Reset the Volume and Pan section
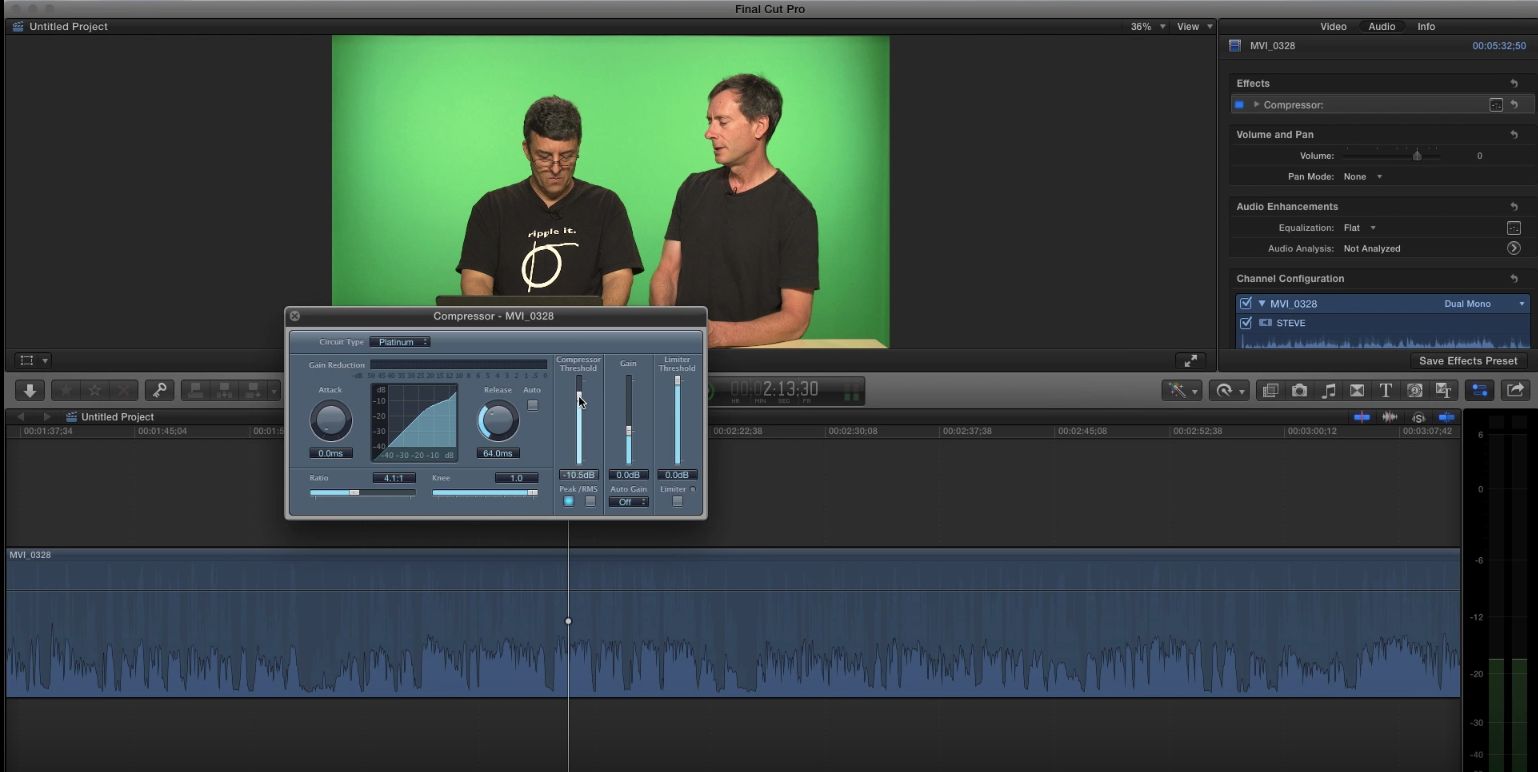This screenshot has height=772, width=1538. 1514,134
